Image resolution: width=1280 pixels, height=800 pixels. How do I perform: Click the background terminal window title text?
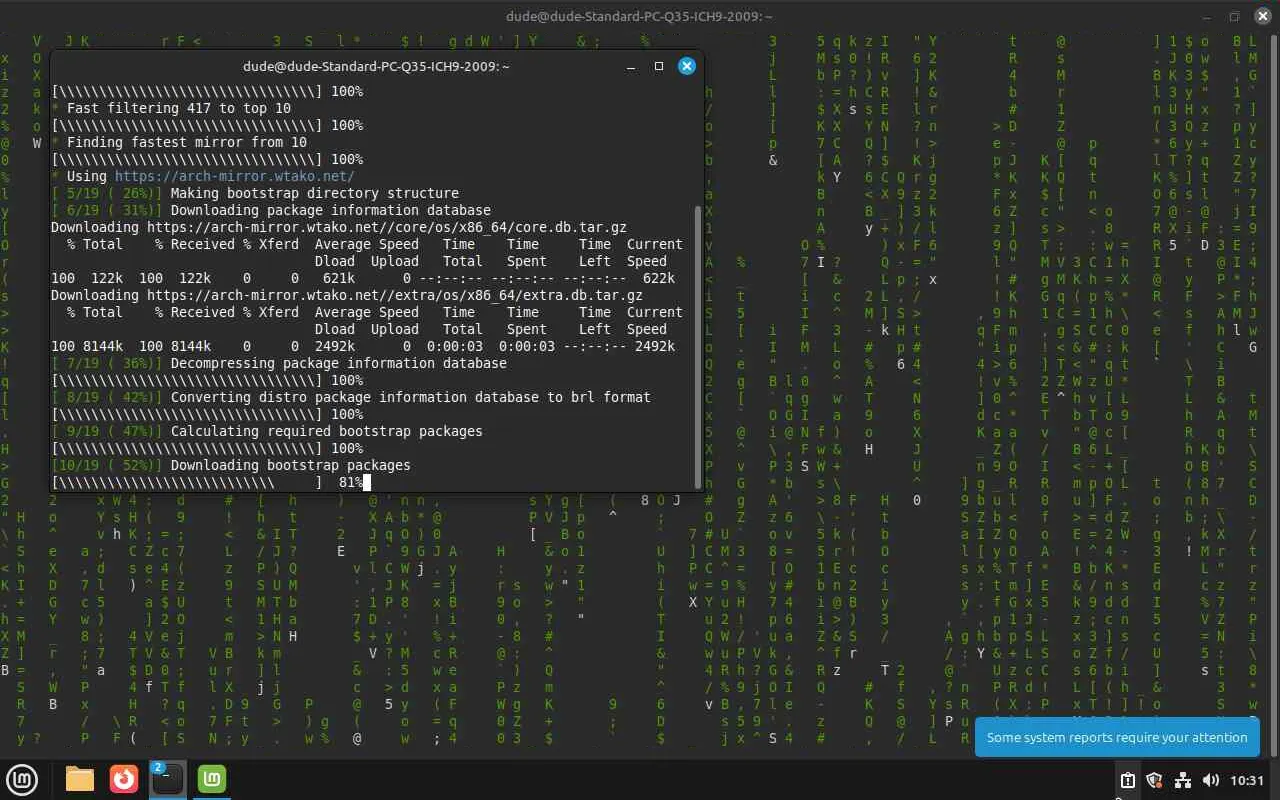tap(640, 16)
